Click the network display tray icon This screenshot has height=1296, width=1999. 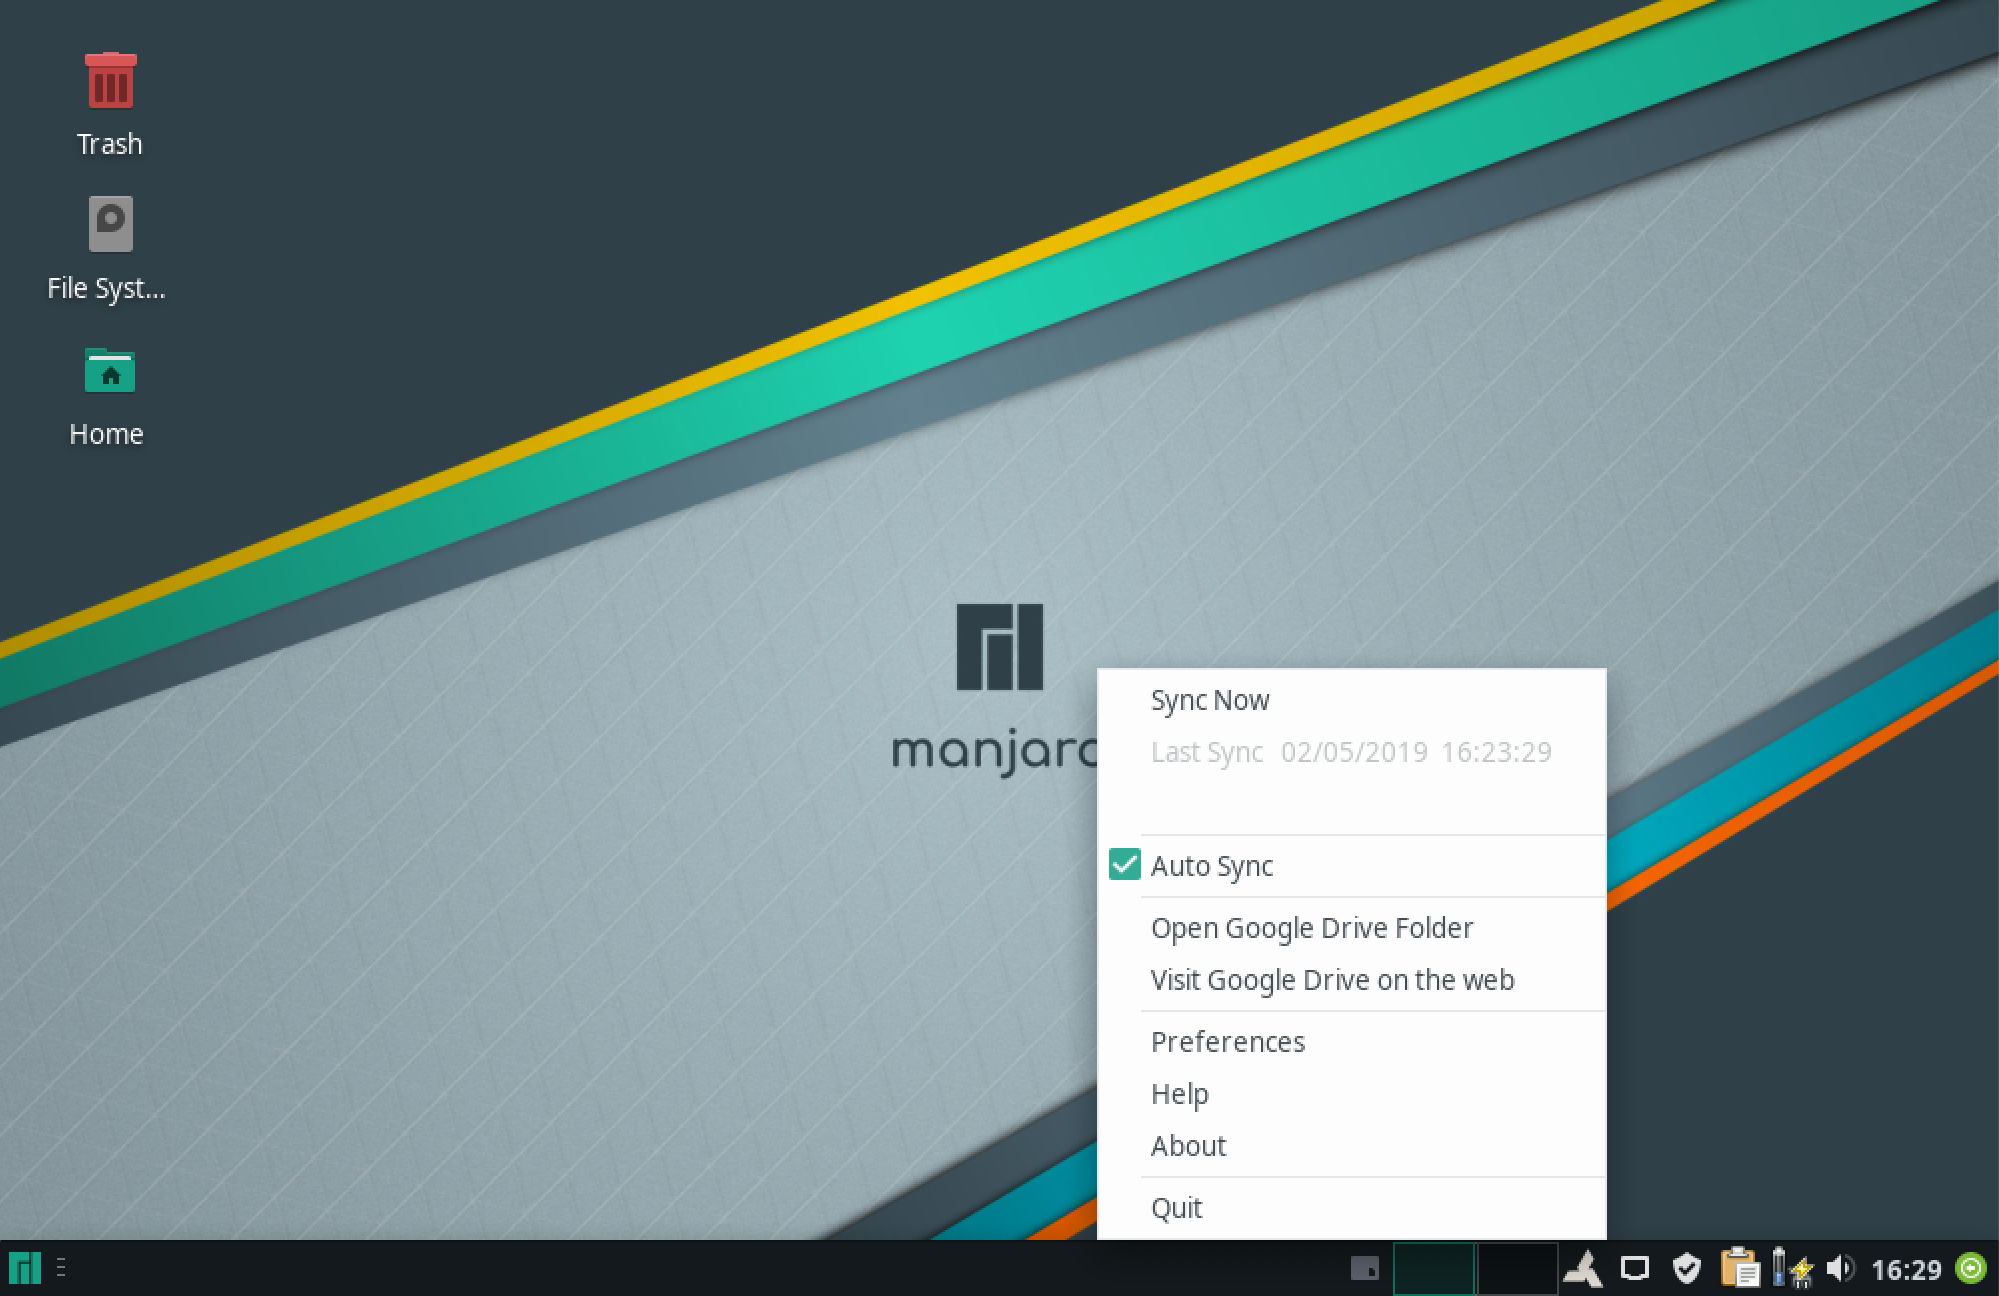pos(1635,1268)
